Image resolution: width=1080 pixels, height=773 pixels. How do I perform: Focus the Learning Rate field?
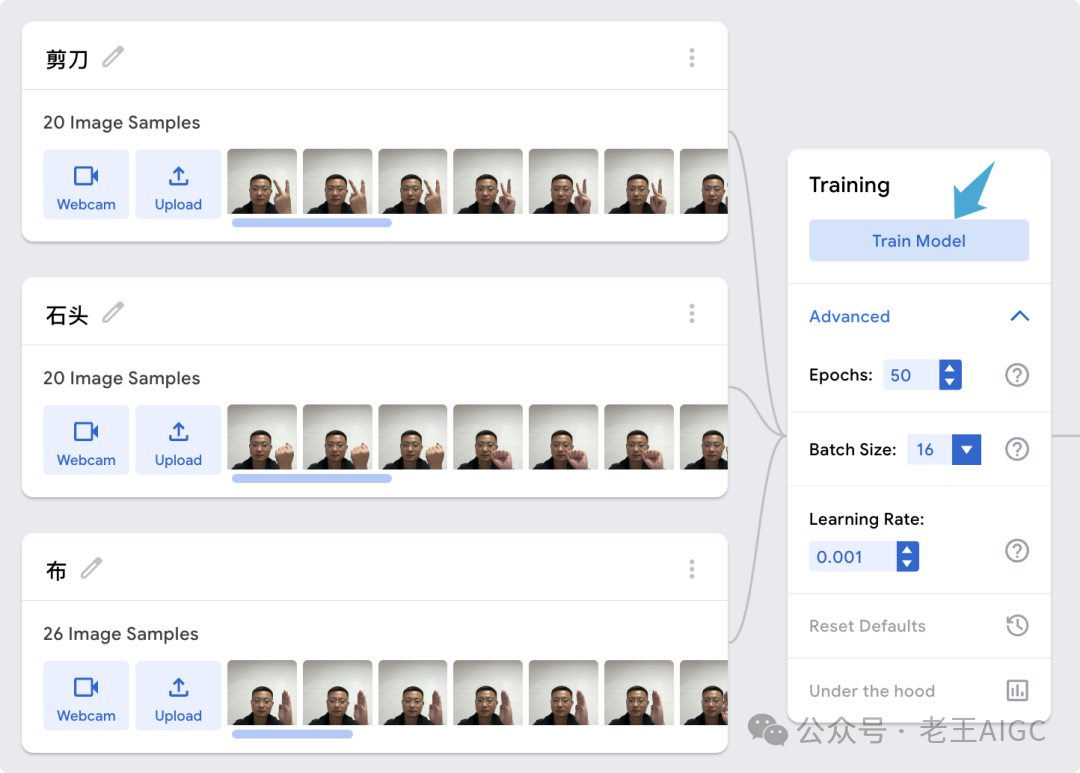tap(853, 557)
